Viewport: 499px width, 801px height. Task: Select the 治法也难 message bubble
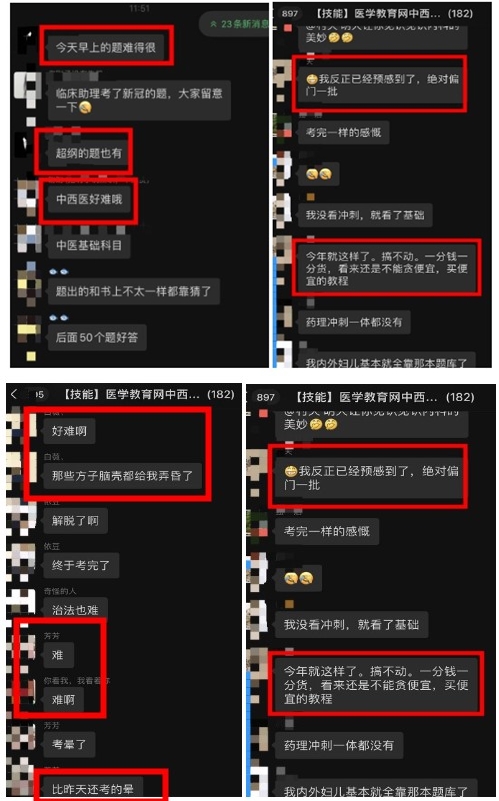75,609
